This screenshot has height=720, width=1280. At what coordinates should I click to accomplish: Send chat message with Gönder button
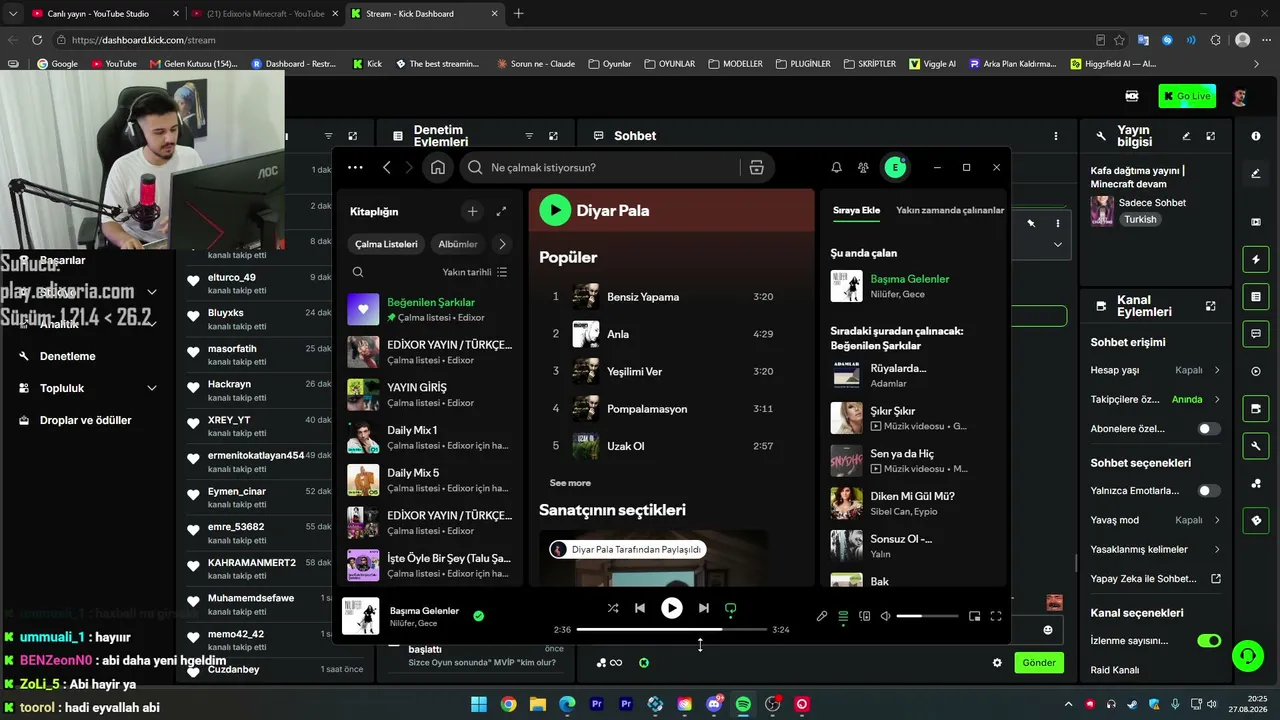pos(1039,662)
